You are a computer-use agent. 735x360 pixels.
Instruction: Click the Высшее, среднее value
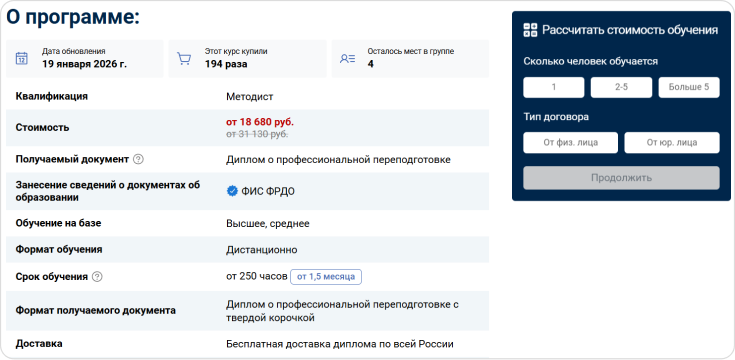coord(268,224)
